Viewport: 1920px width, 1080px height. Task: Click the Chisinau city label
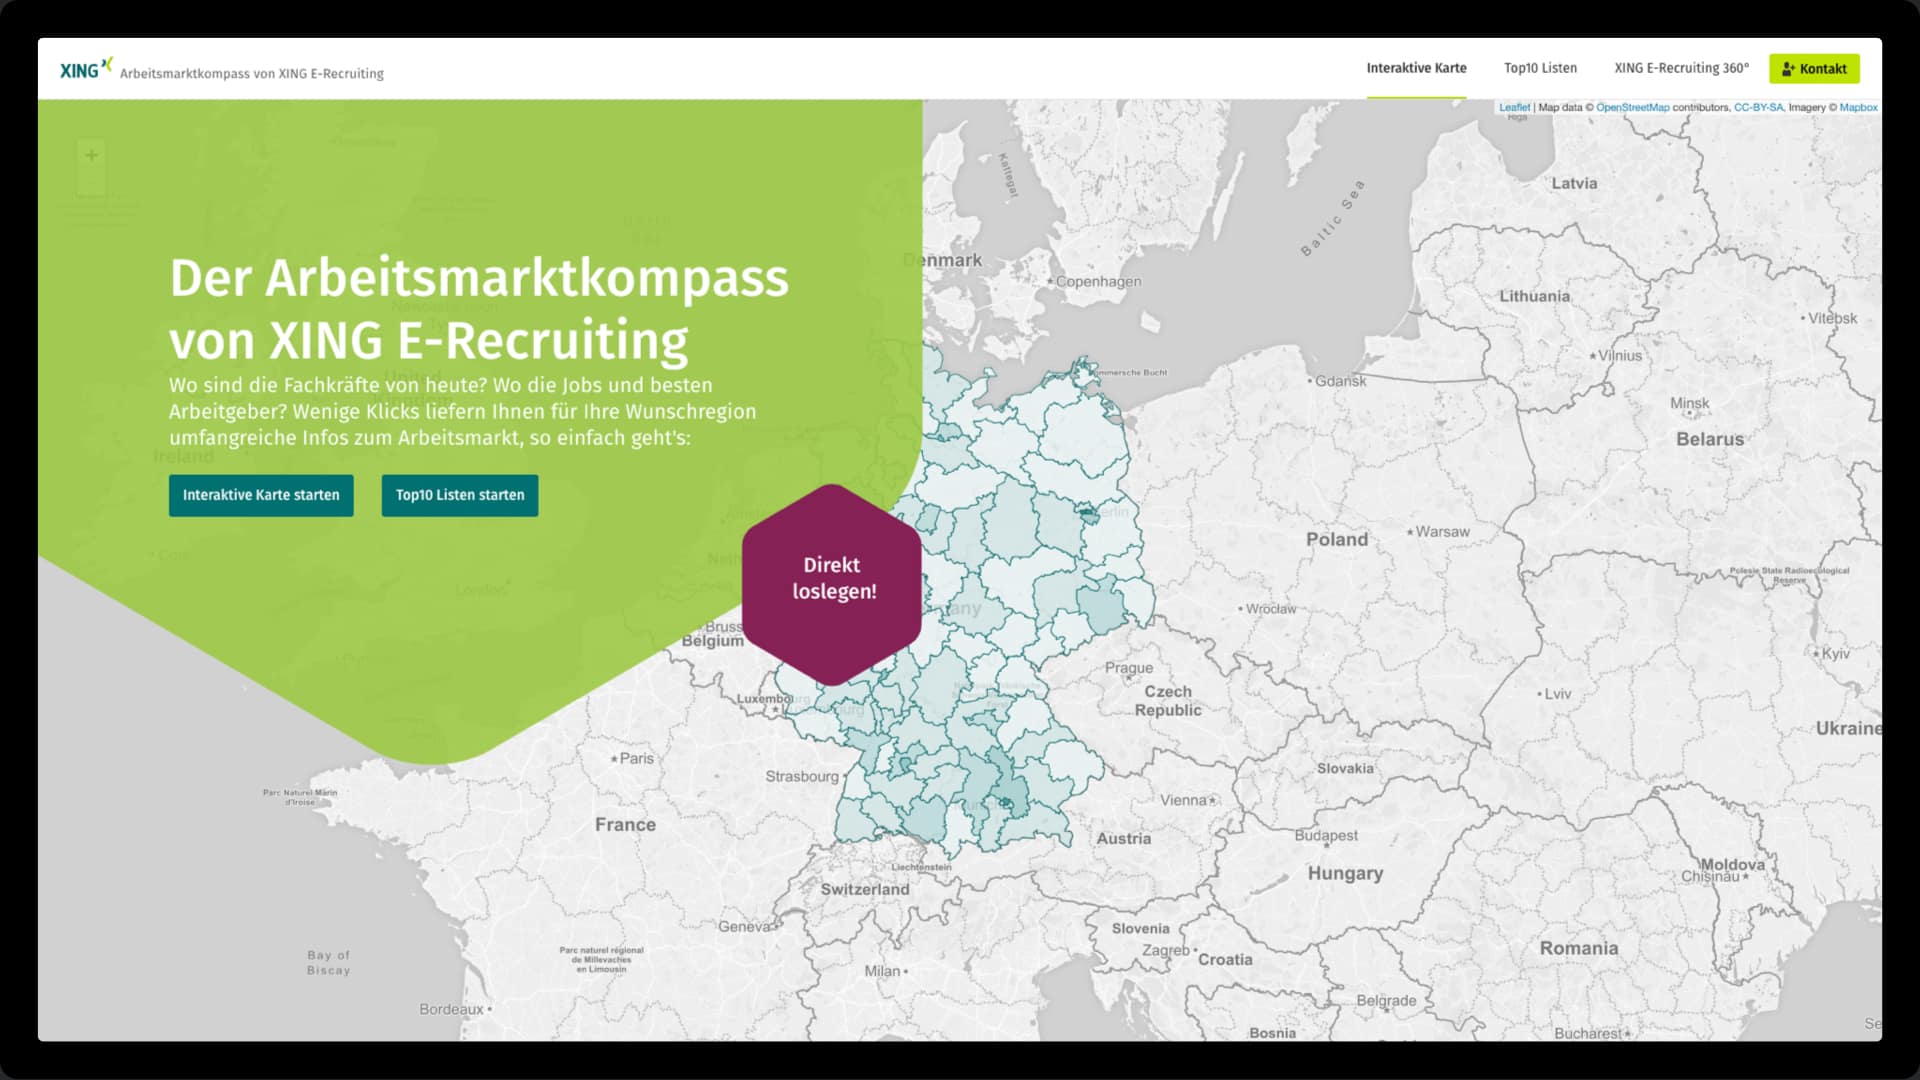1710,876
